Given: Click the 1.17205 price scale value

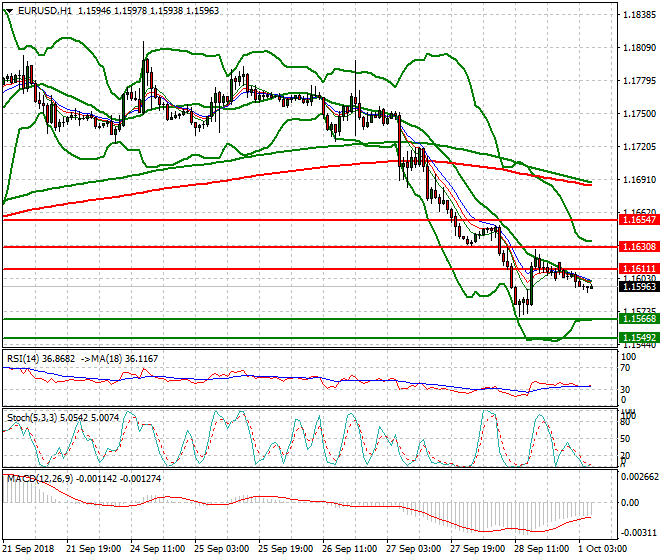Looking at the screenshot, I should [x=639, y=147].
